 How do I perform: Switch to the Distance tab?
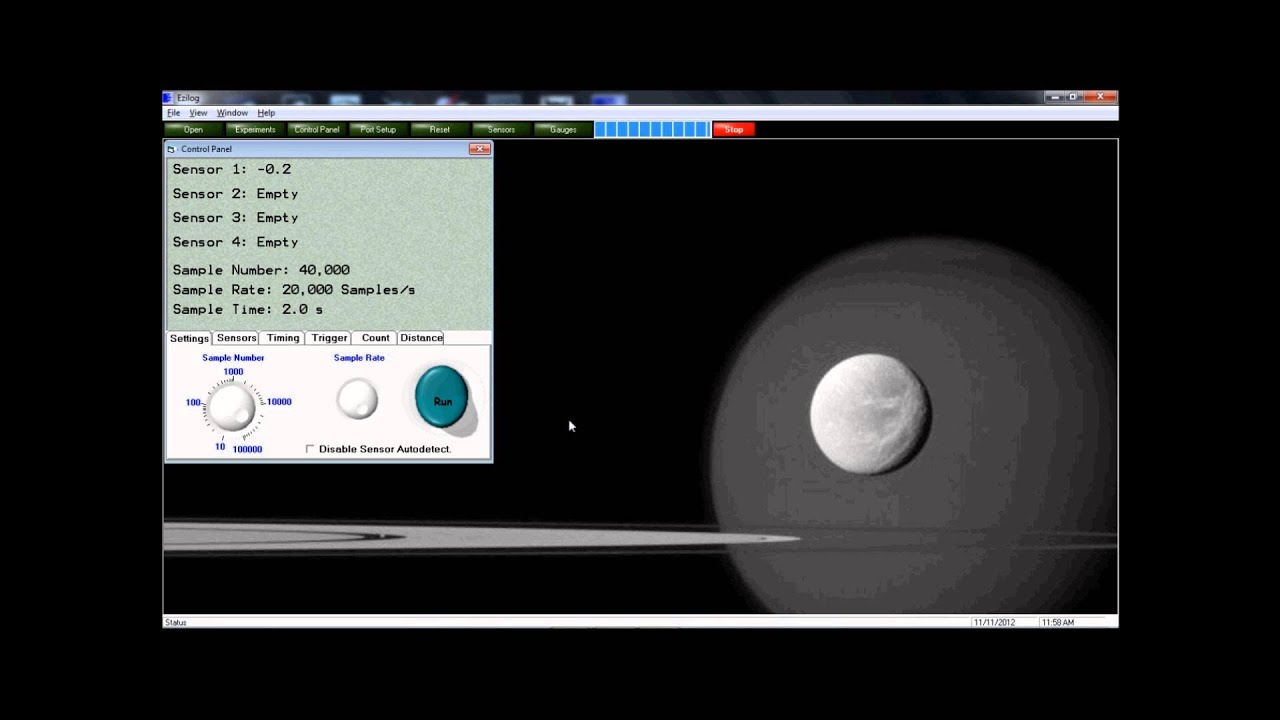[x=421, y=338]
